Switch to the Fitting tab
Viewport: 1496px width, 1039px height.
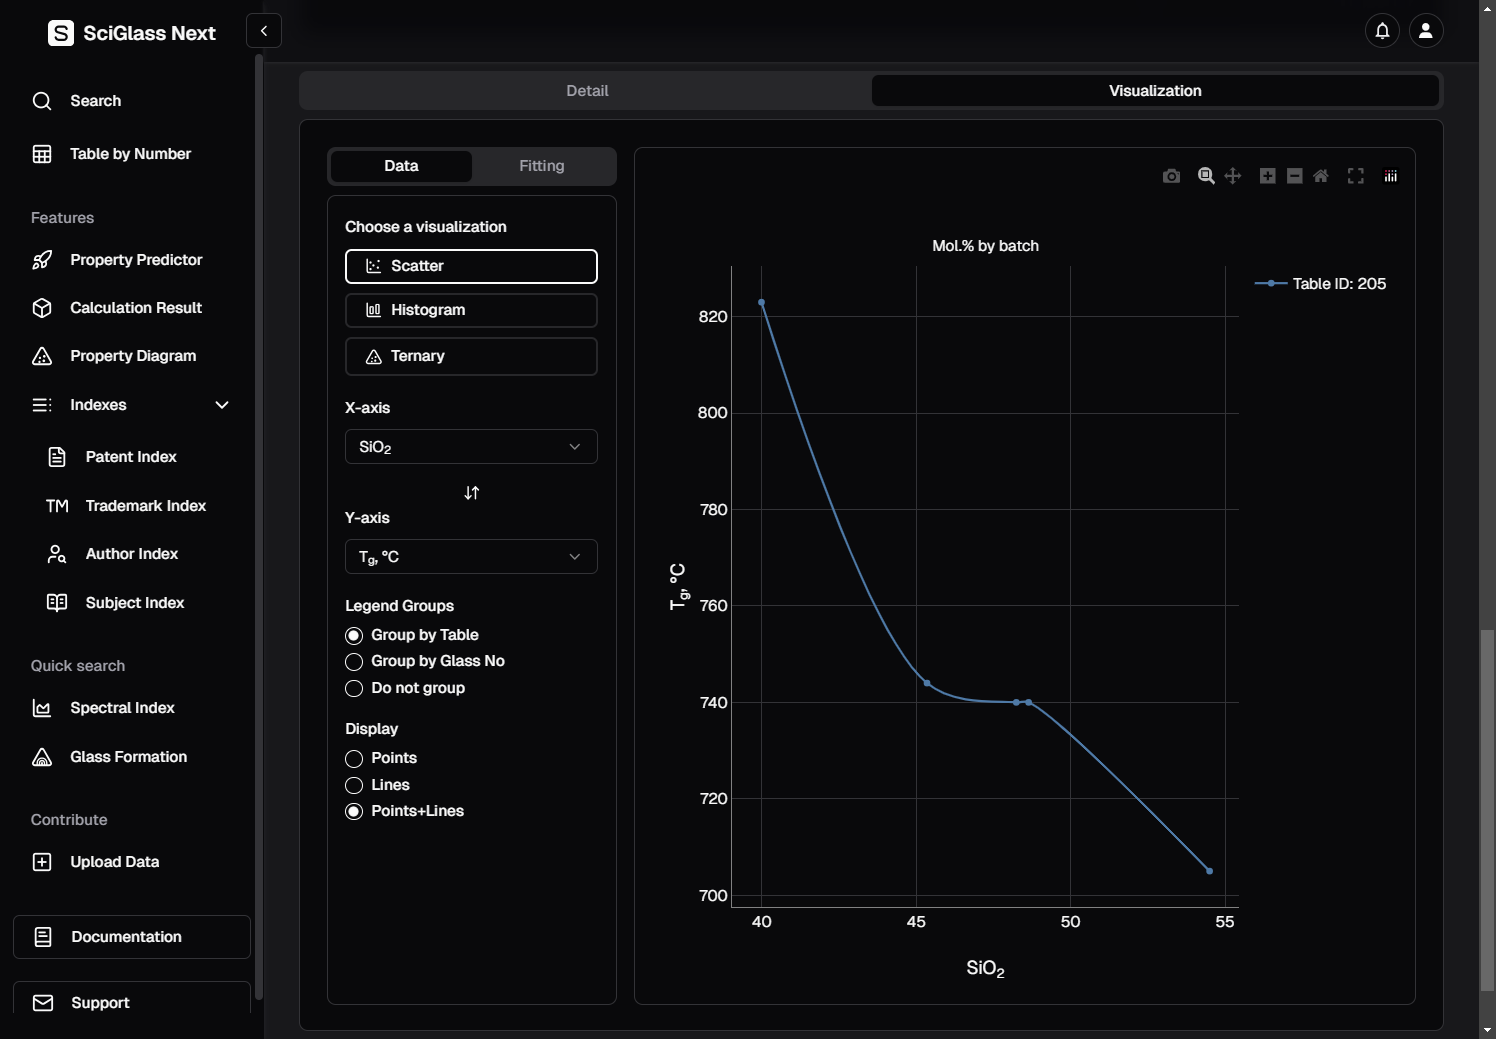click(541, 166)
